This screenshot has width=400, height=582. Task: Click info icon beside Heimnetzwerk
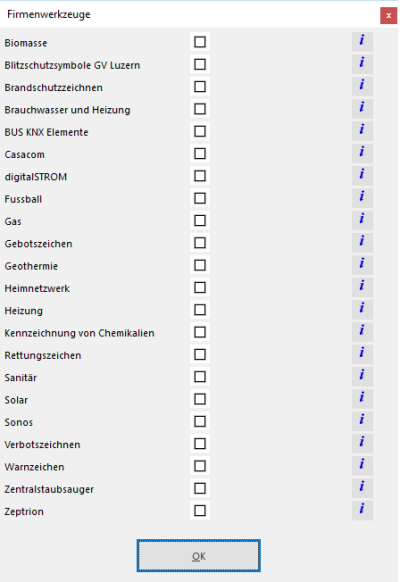(x=362, y=287)
